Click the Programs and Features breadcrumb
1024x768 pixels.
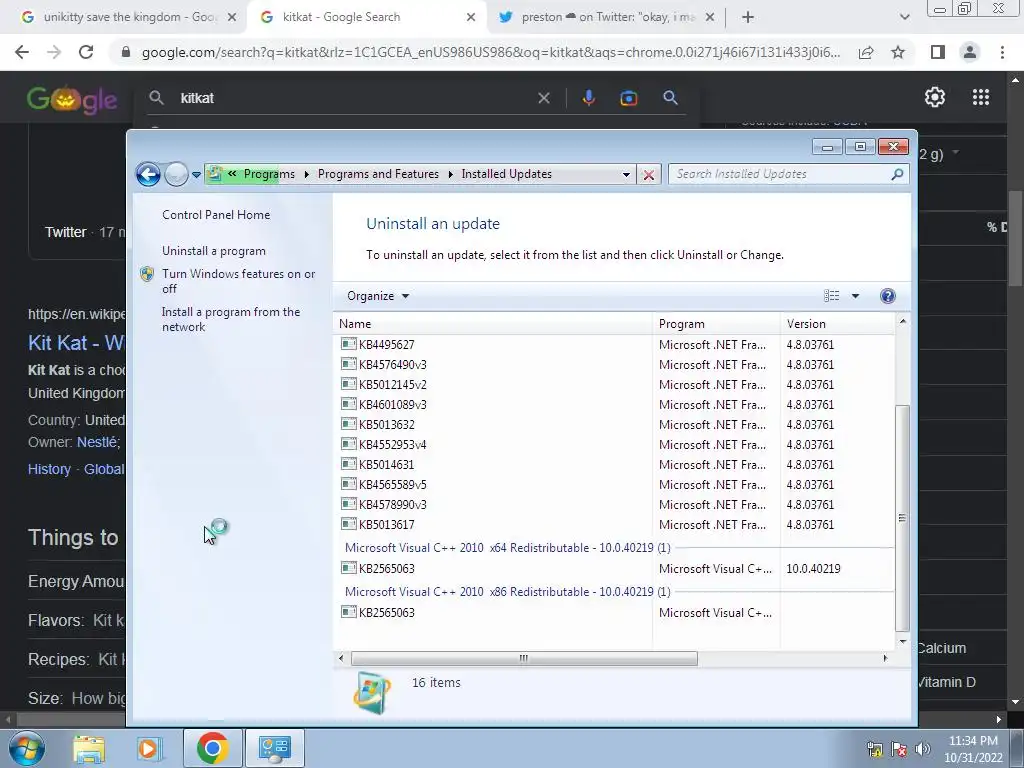click(x=378, y=174)
